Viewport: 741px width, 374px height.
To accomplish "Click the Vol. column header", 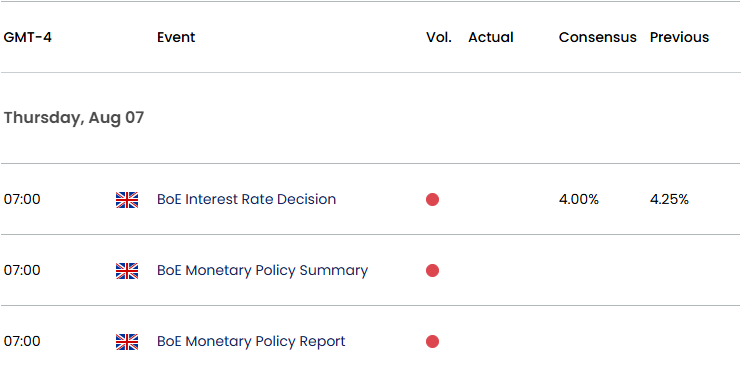I will (x=439, y=37).
